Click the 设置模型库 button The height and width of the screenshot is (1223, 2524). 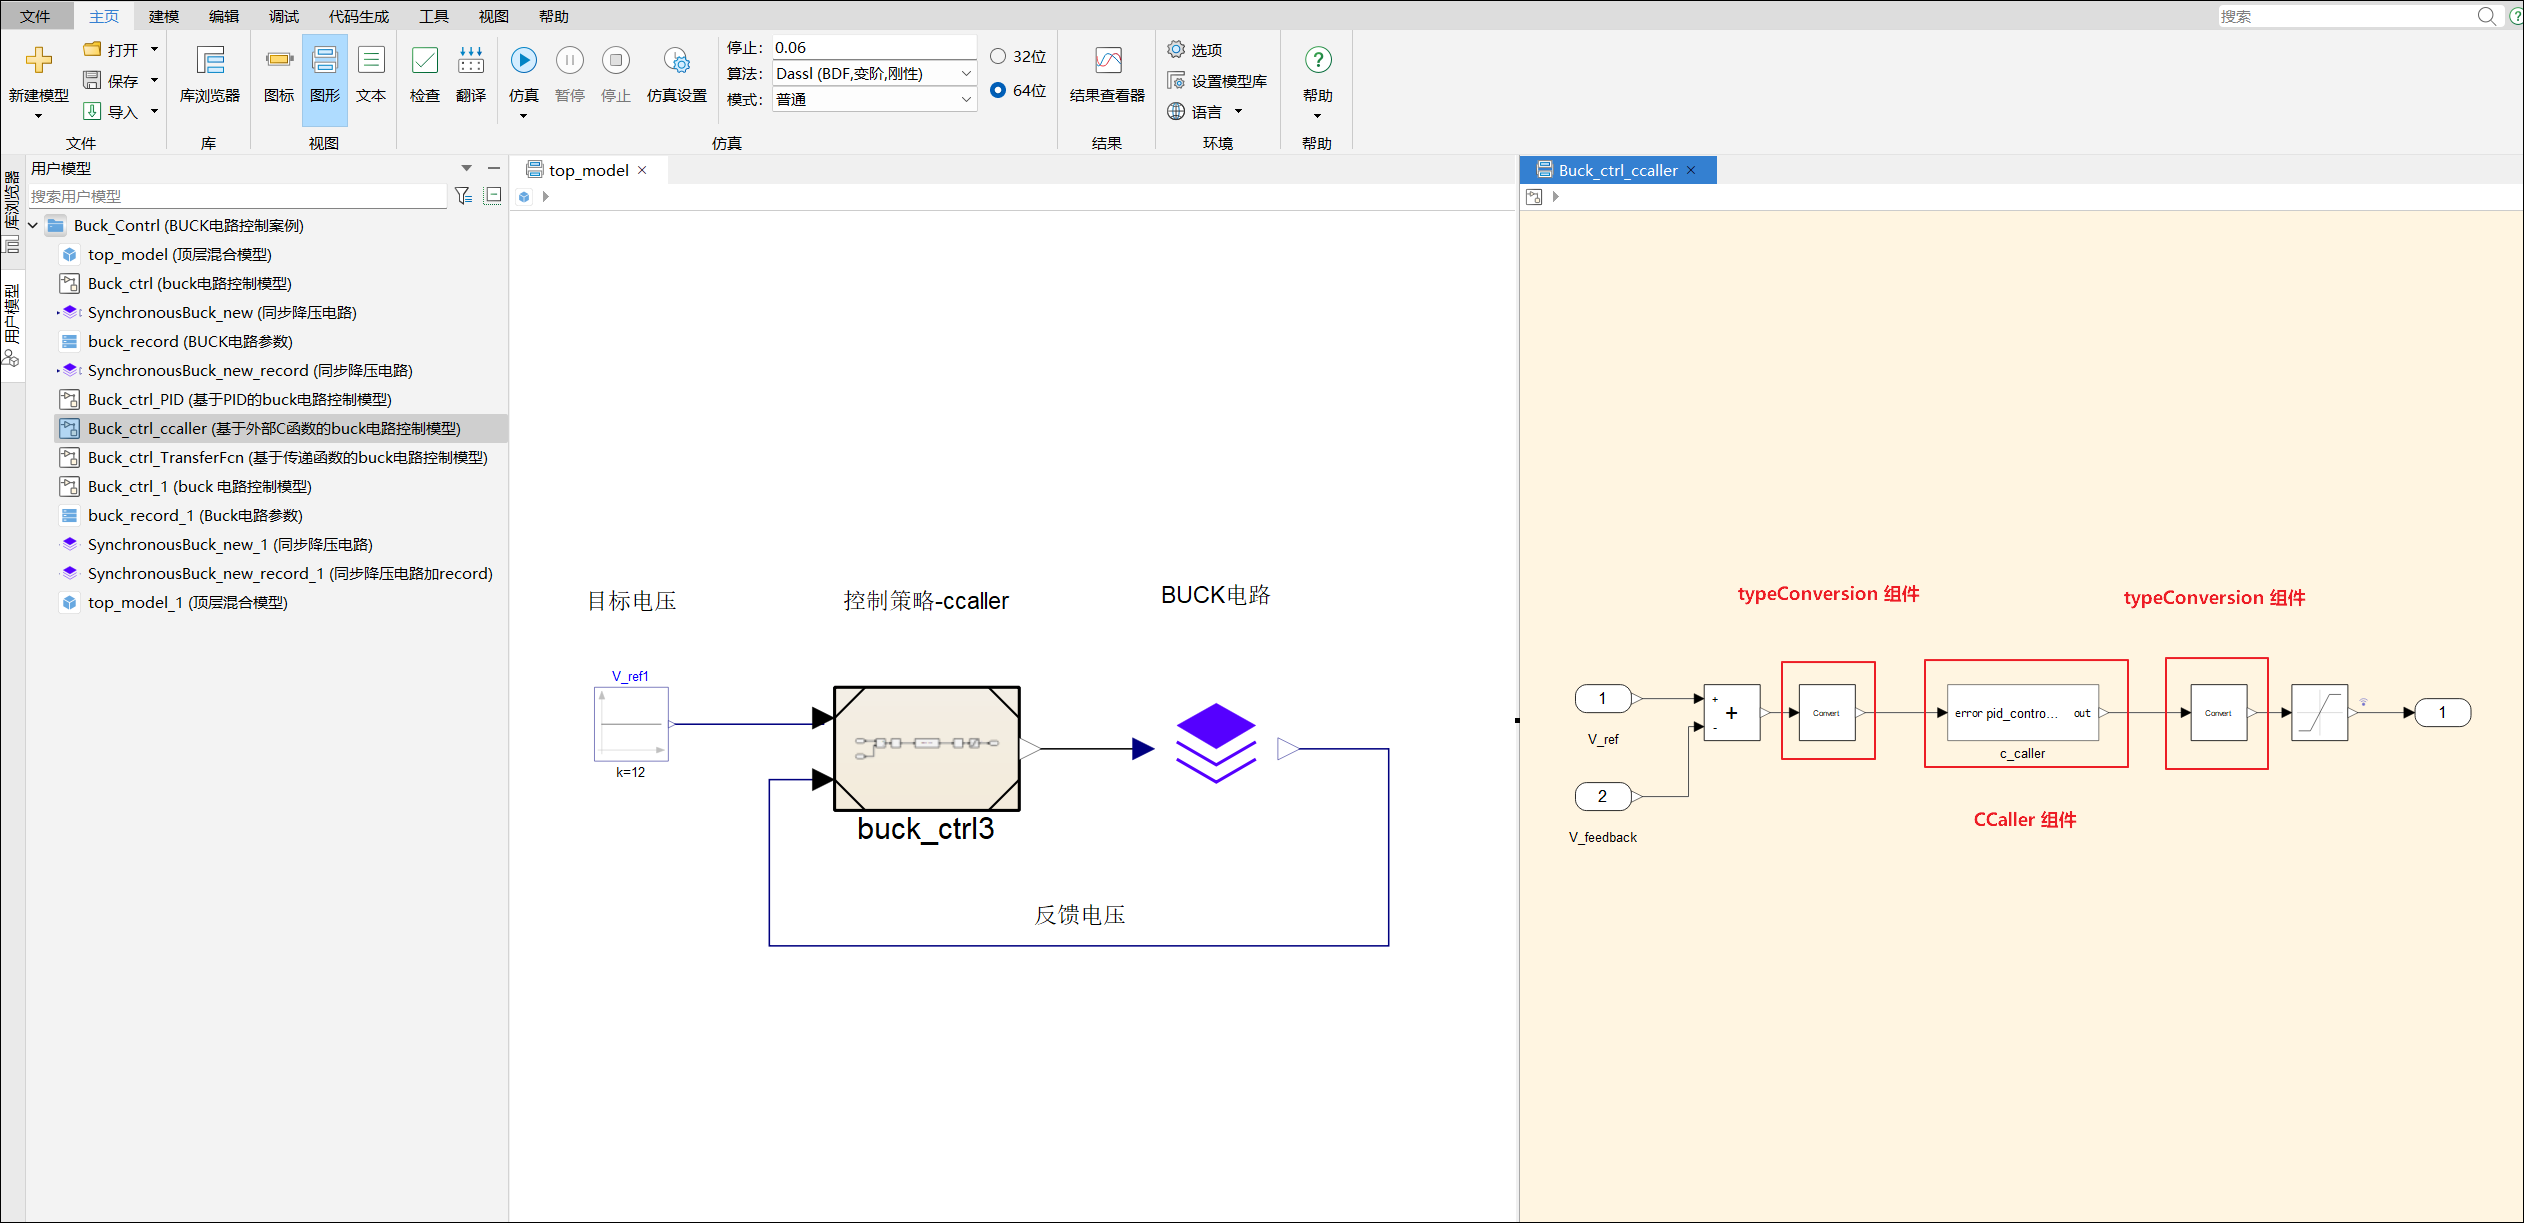pos(1218,81)
